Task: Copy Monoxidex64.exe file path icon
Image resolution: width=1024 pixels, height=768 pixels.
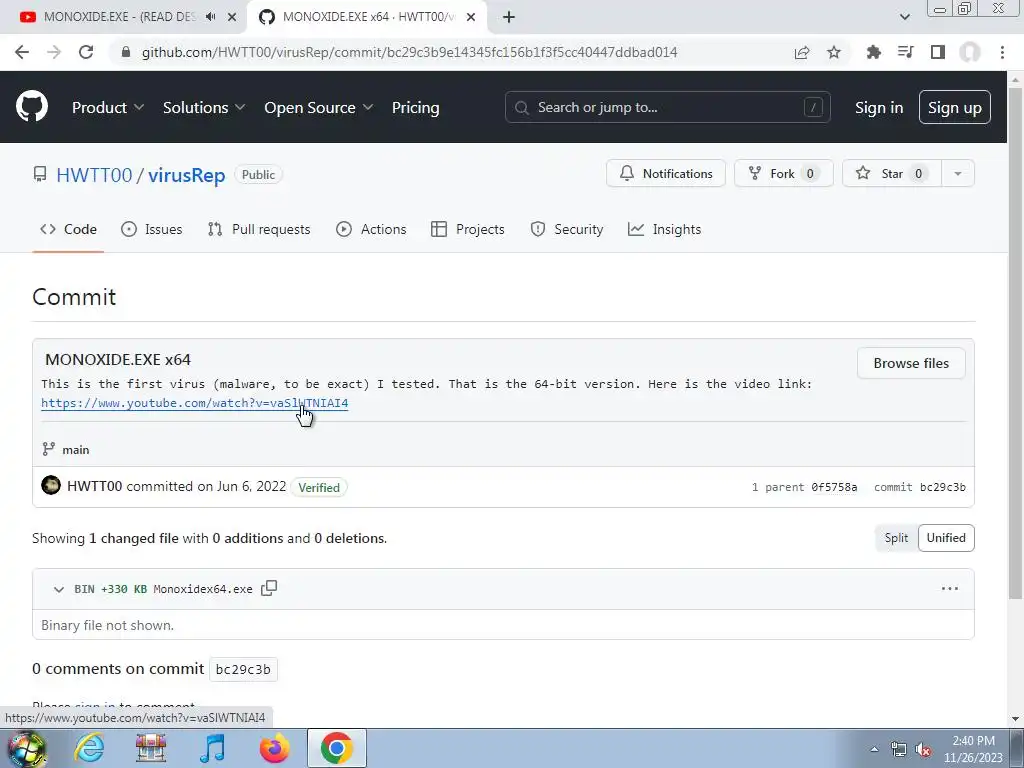Action: [x=269, y=588]
